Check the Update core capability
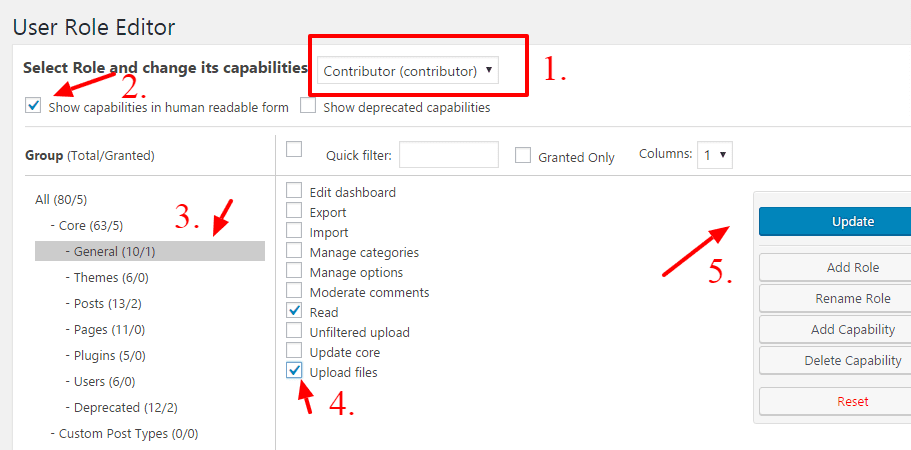The width and height of the screenshot is (911, 450). click(x=294, y=351)
